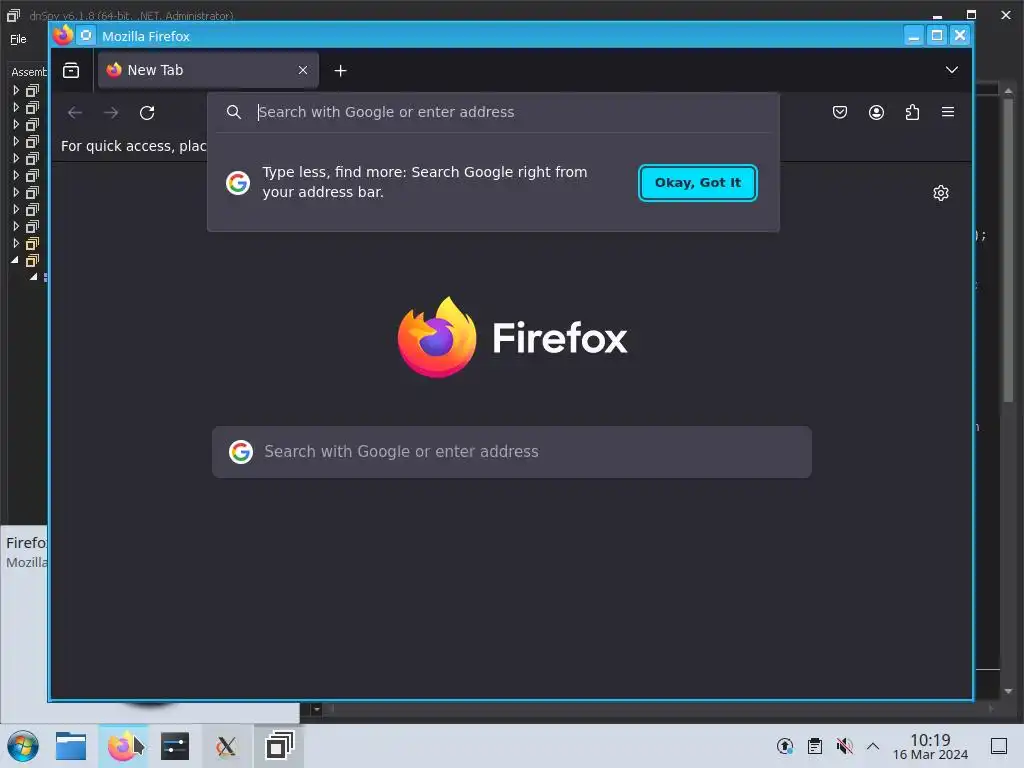
Task: Click the dnSpy scroll down arrow
Action: 1008,691
